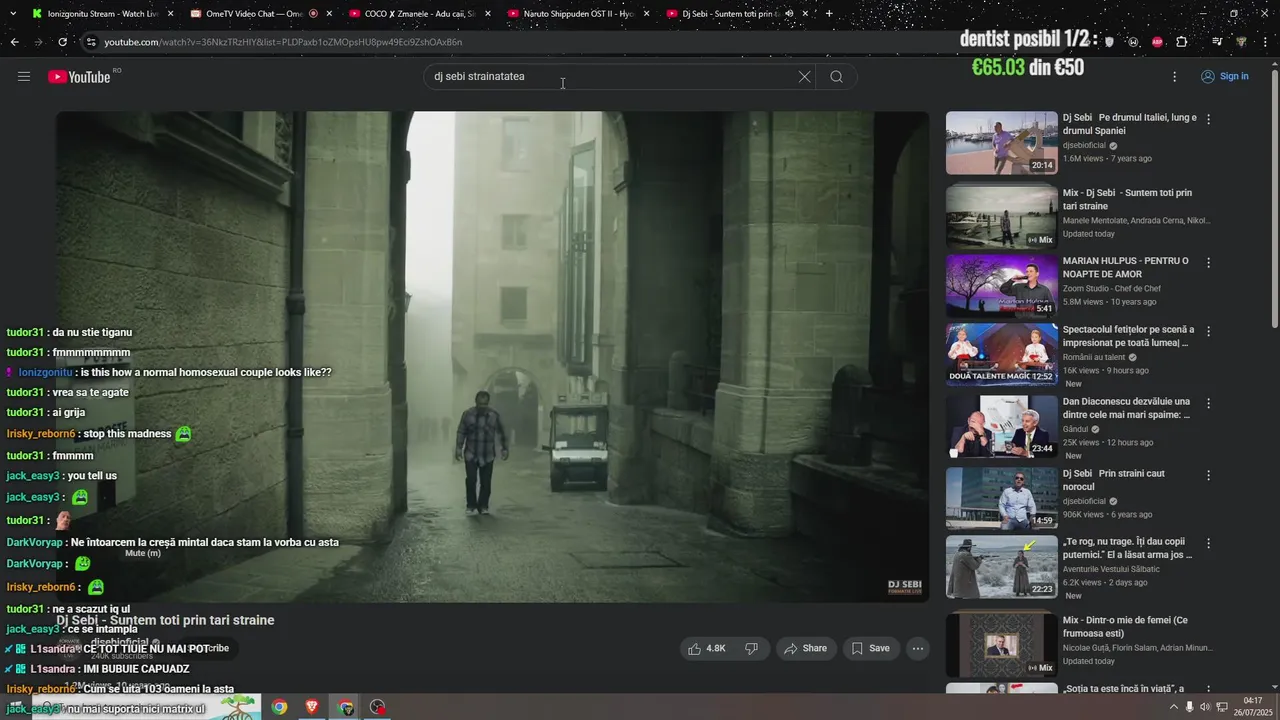This screenshot has height=720, width=1280.
Task: Toggle the speaker mute icon on Dj Sebi tab
Action: (789, 14)
